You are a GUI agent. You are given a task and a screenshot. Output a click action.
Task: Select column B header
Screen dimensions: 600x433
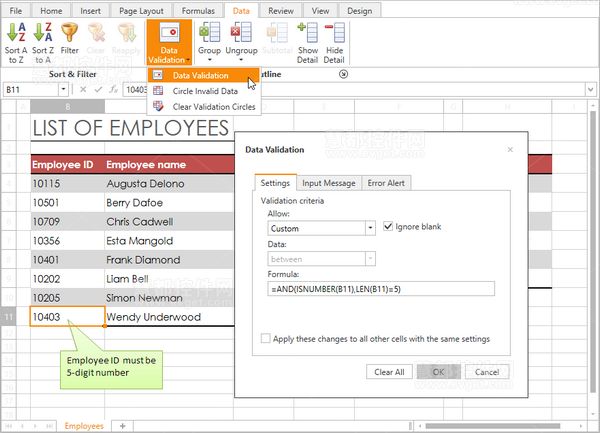(68, 106)
